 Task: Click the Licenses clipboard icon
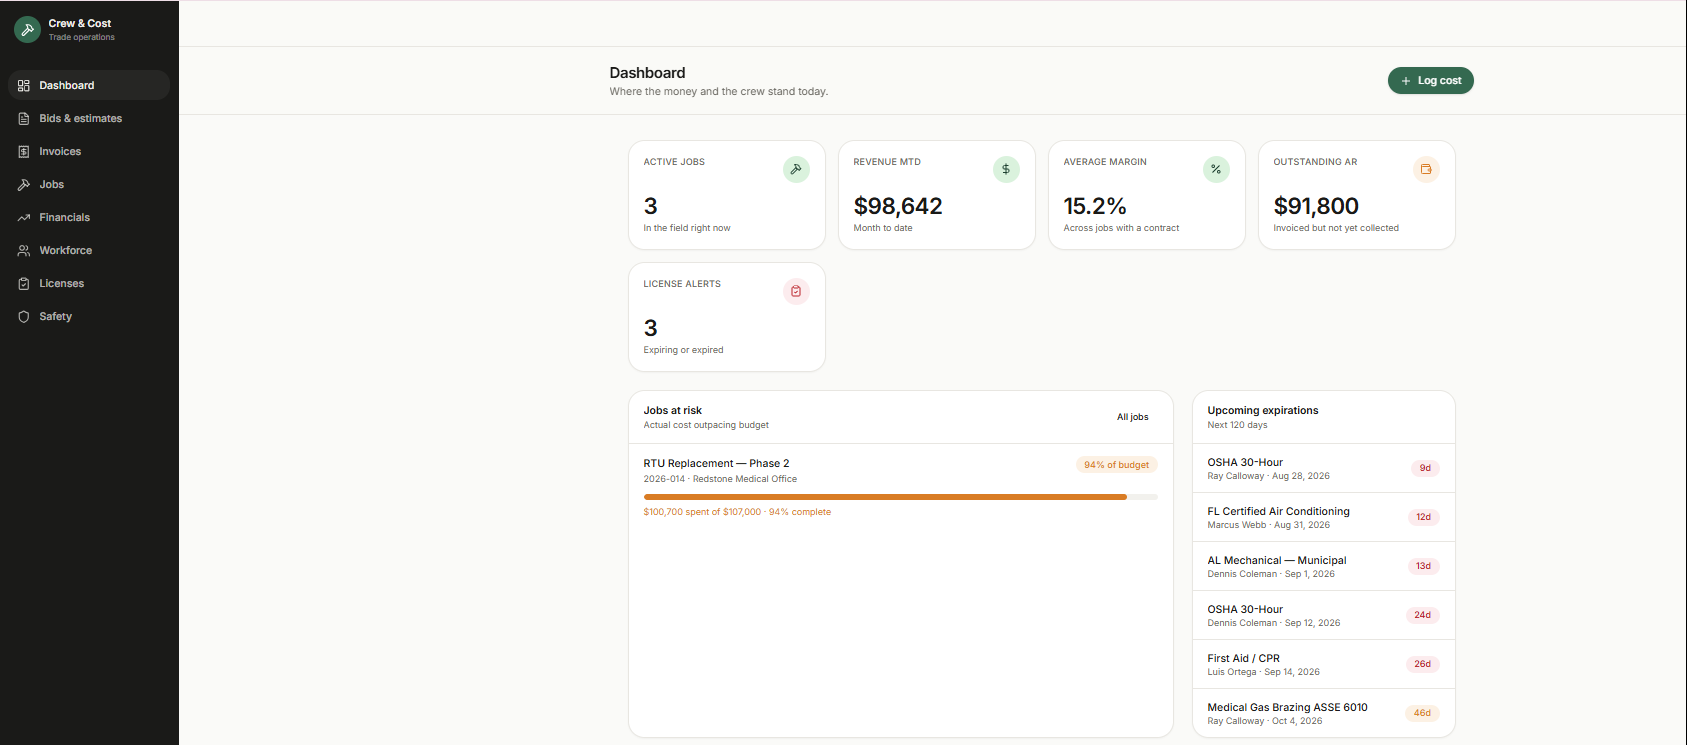(24, 284)
